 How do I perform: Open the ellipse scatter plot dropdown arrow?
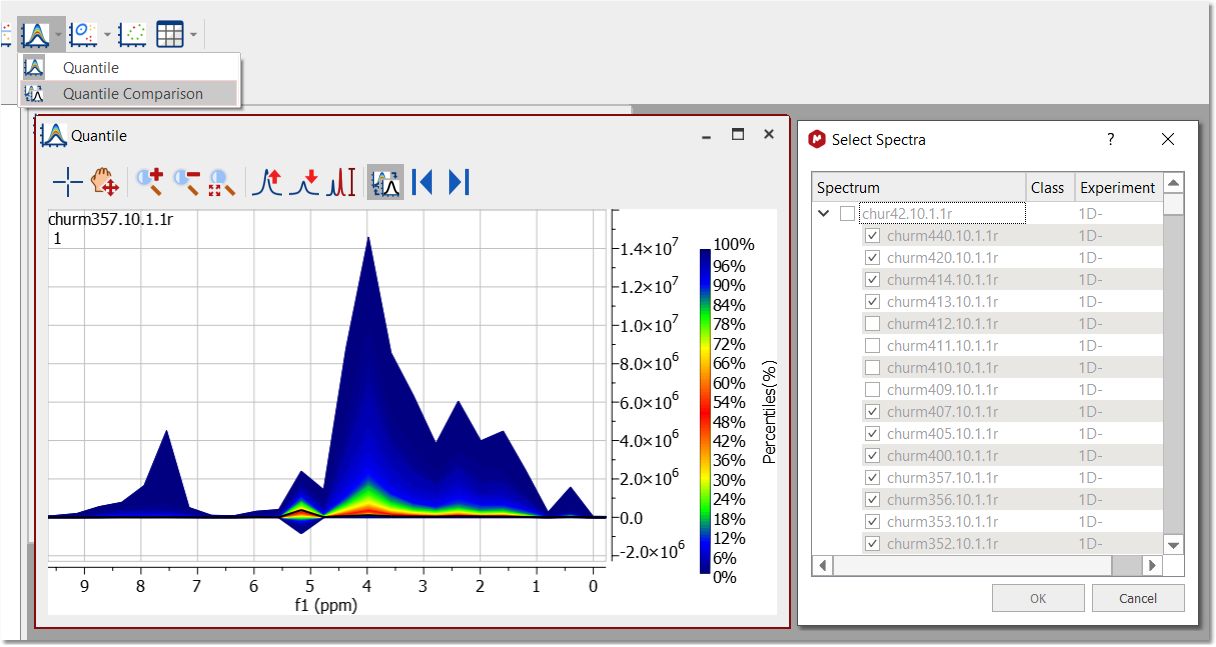[107, 35]
